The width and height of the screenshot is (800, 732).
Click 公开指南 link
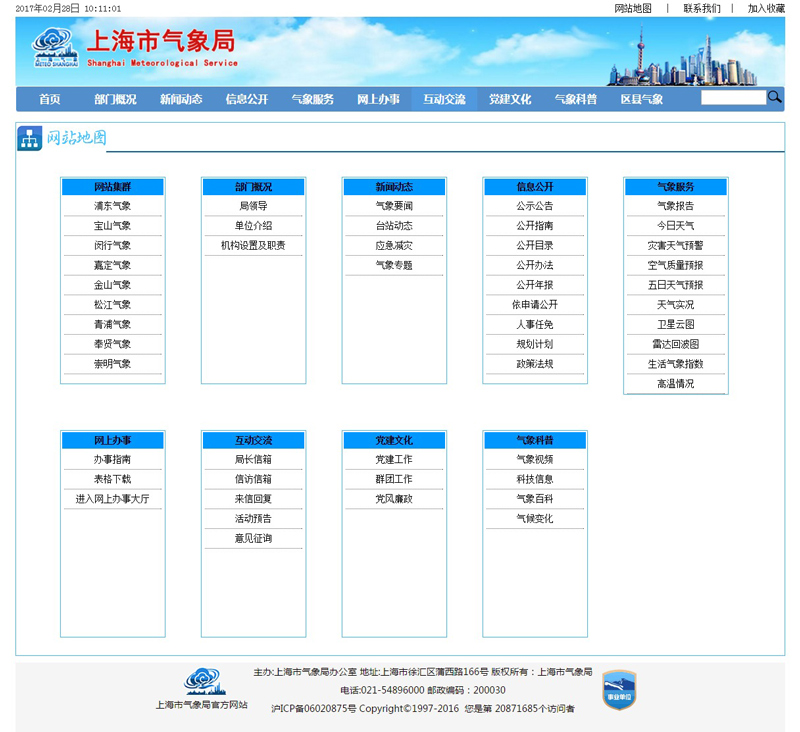click(535, 226)
